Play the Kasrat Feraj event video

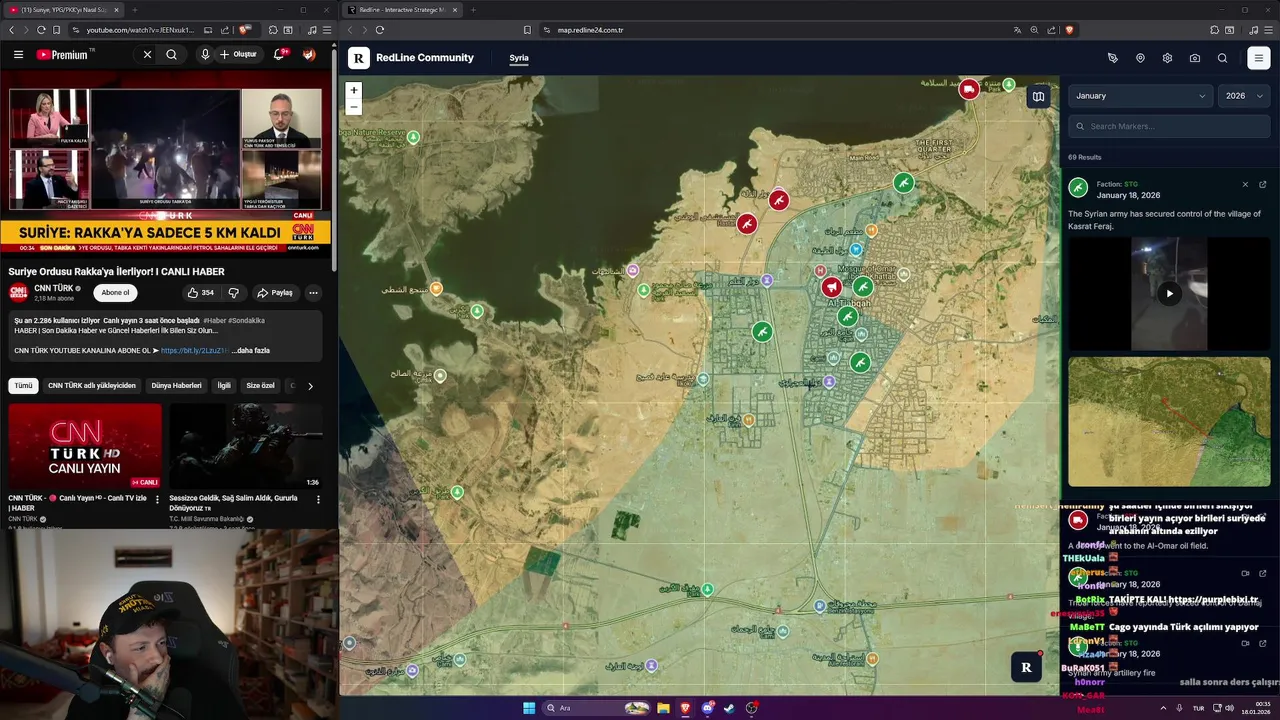pyautogui.click(x=1169, y=294)
